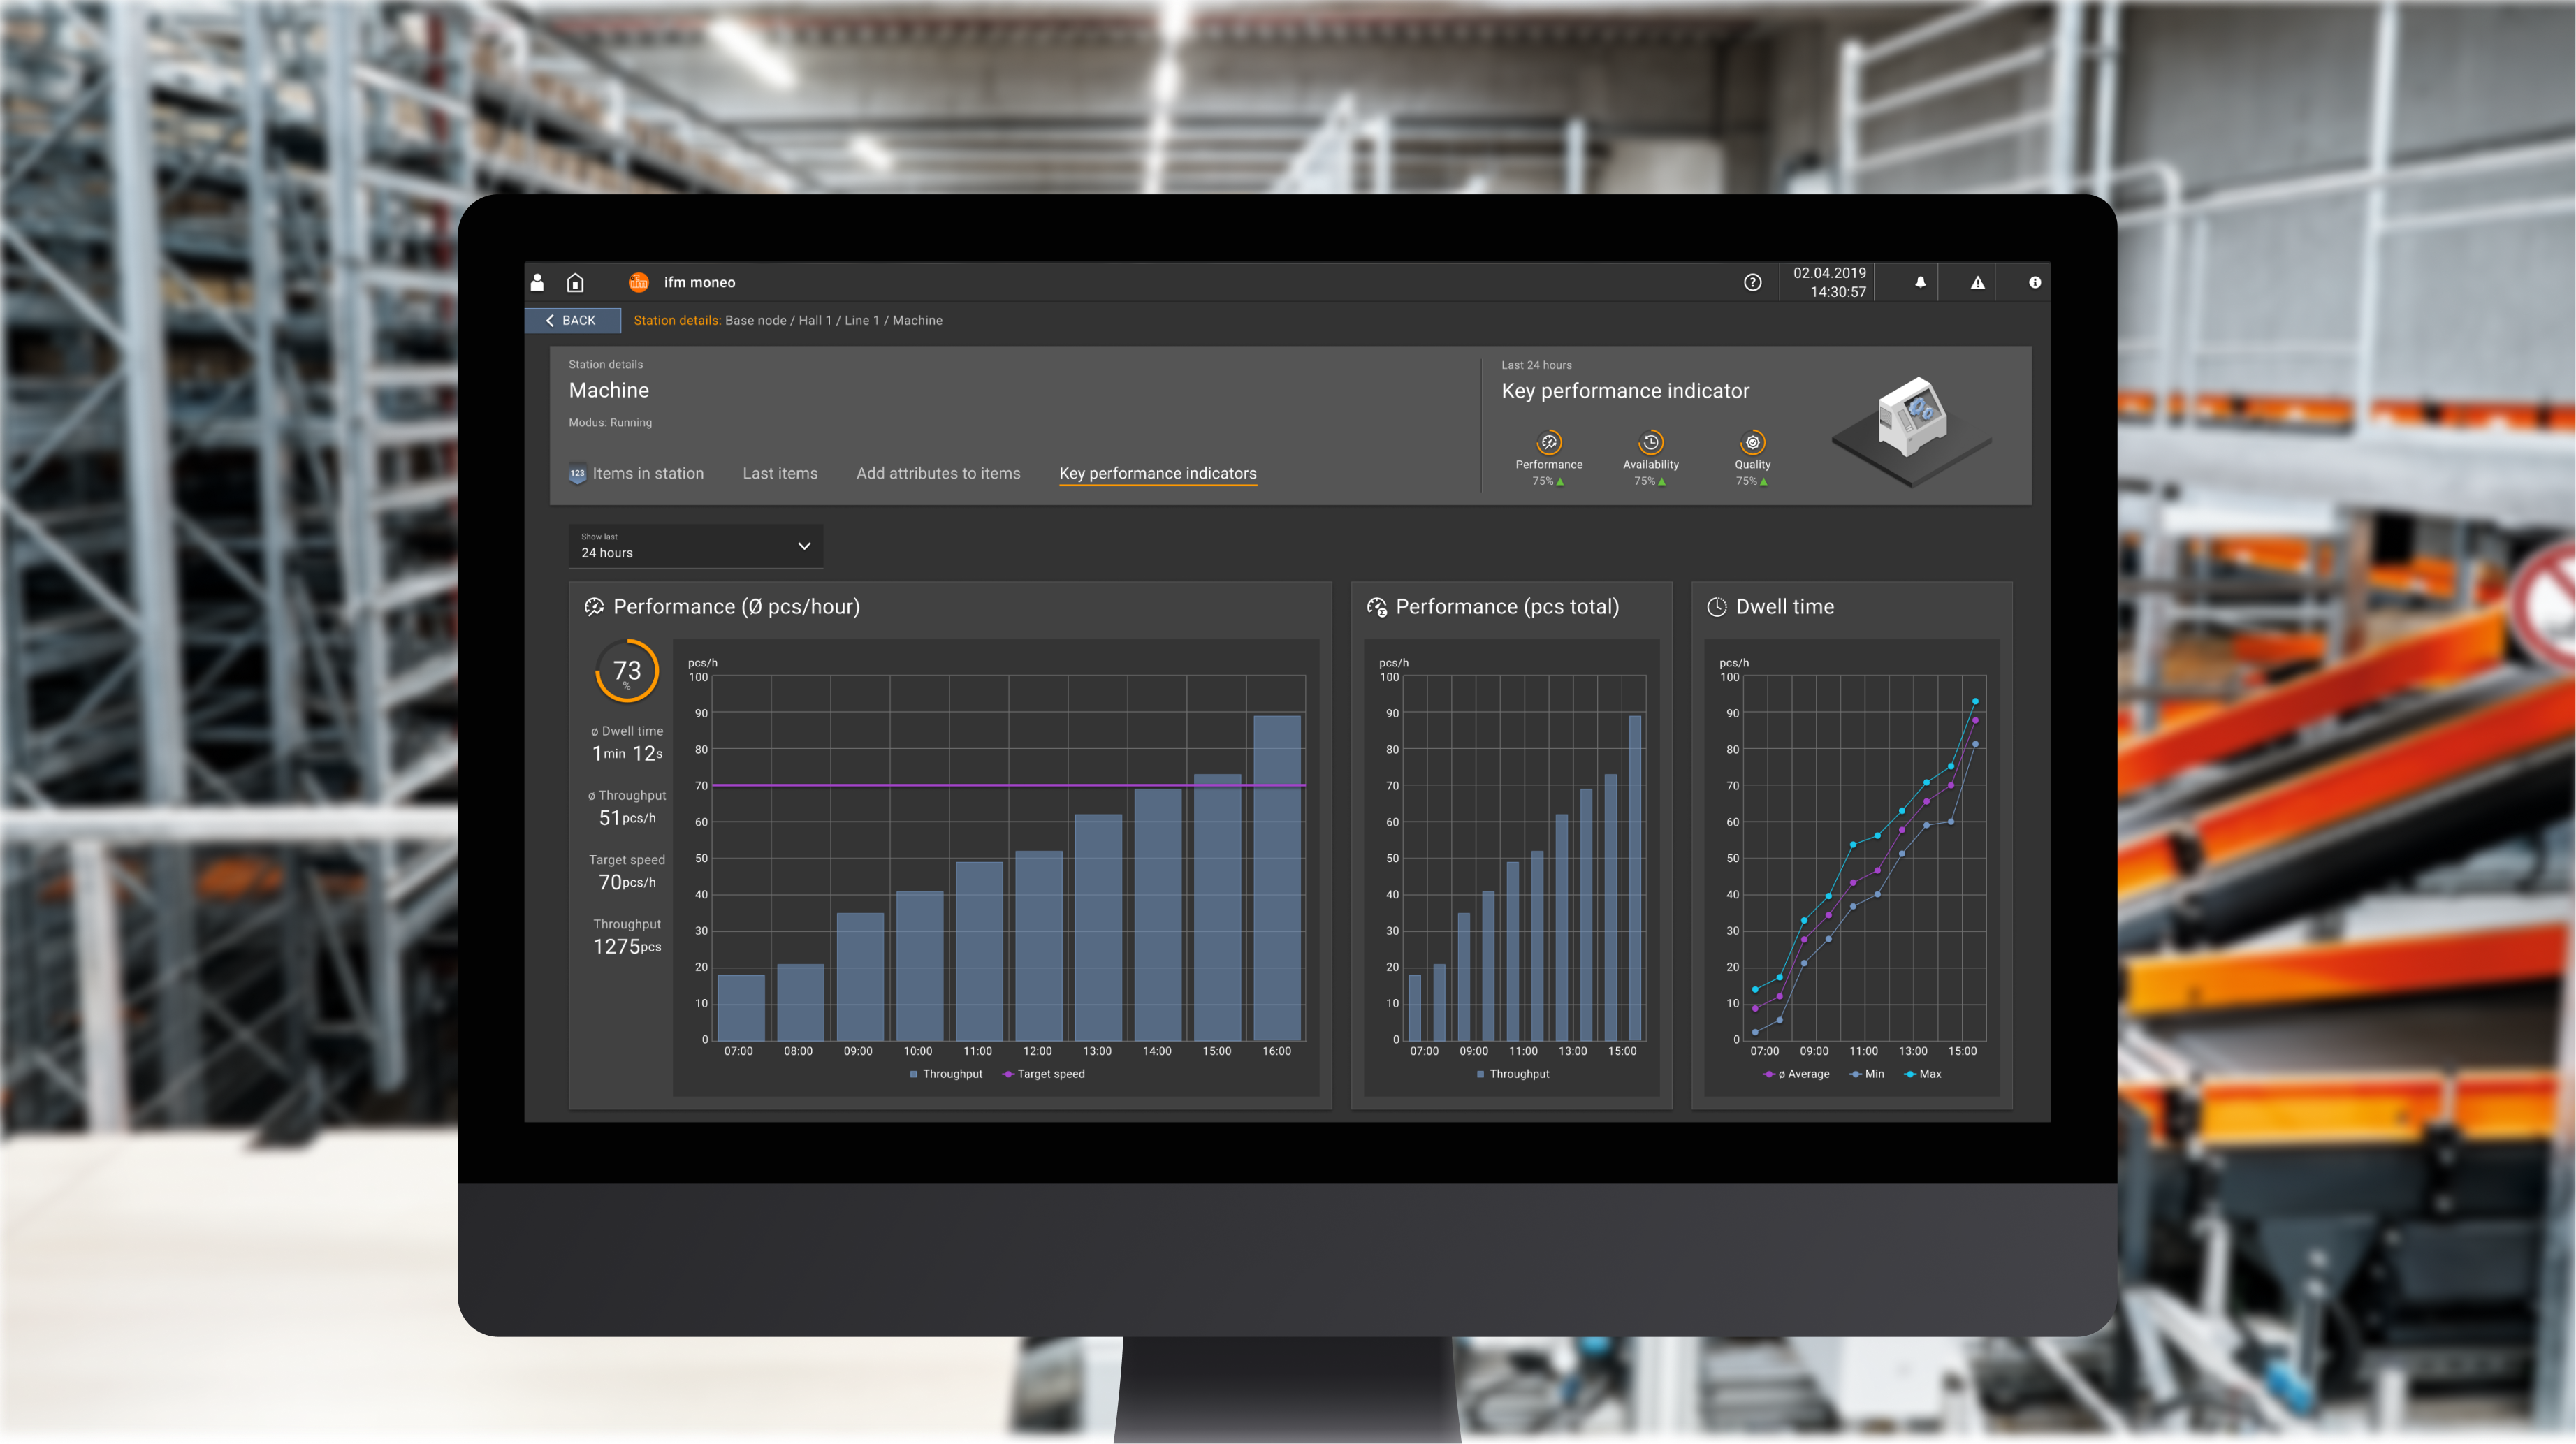Select the Key performance indicators tab
The width and height of the screenshot is (2576, 1444).
pyautogui.click(x=1157, y=472)
